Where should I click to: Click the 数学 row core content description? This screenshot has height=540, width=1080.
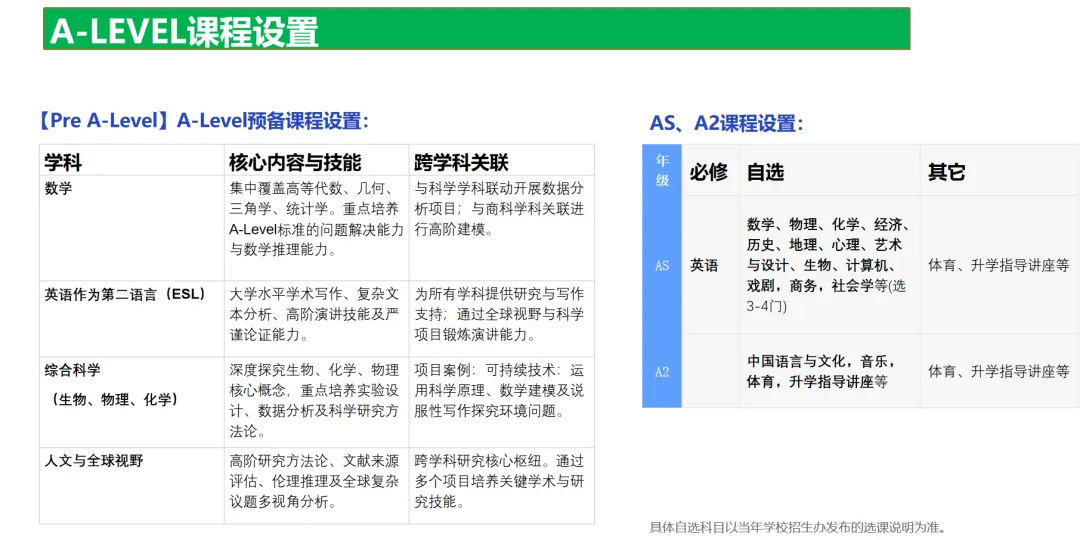316,219
